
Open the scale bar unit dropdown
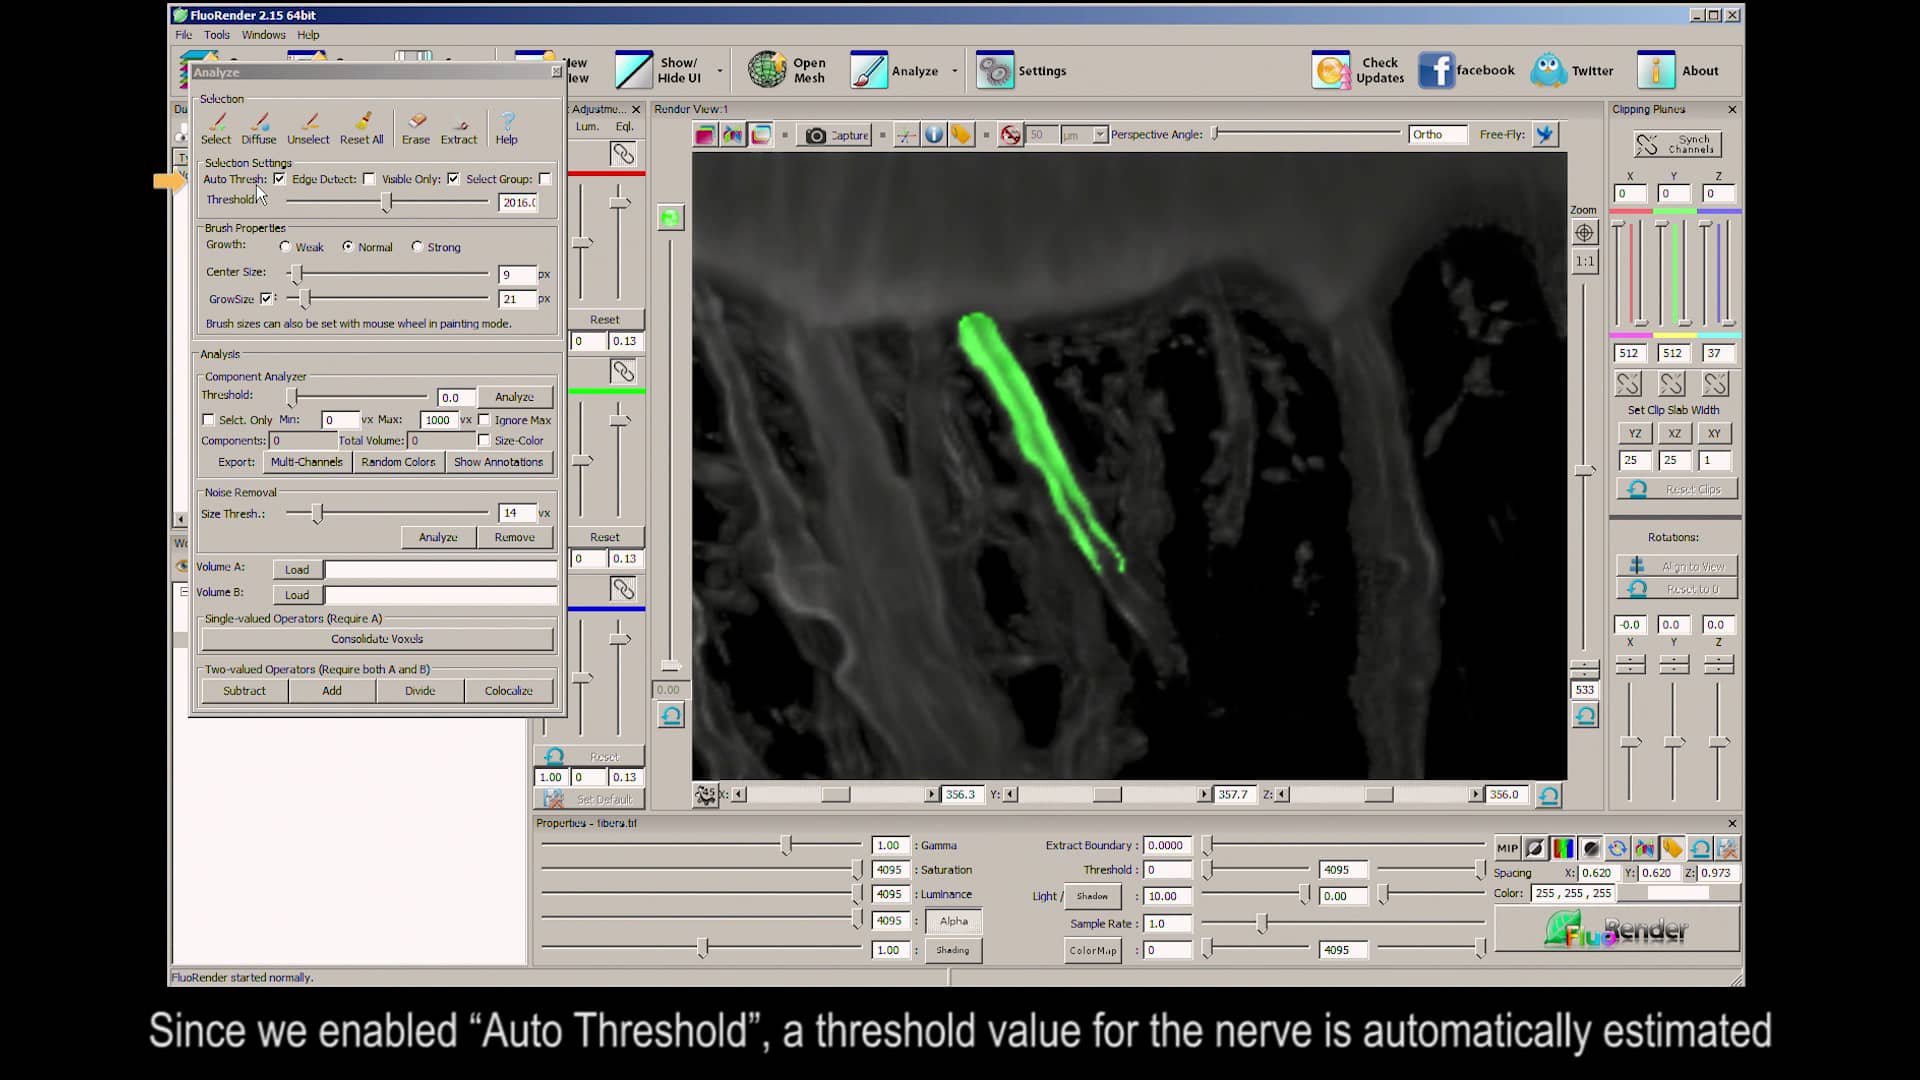tap(1100, 135)
